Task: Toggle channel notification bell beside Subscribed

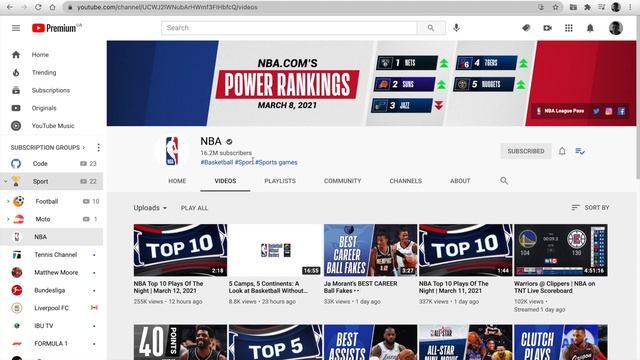Action: (562, 151)
